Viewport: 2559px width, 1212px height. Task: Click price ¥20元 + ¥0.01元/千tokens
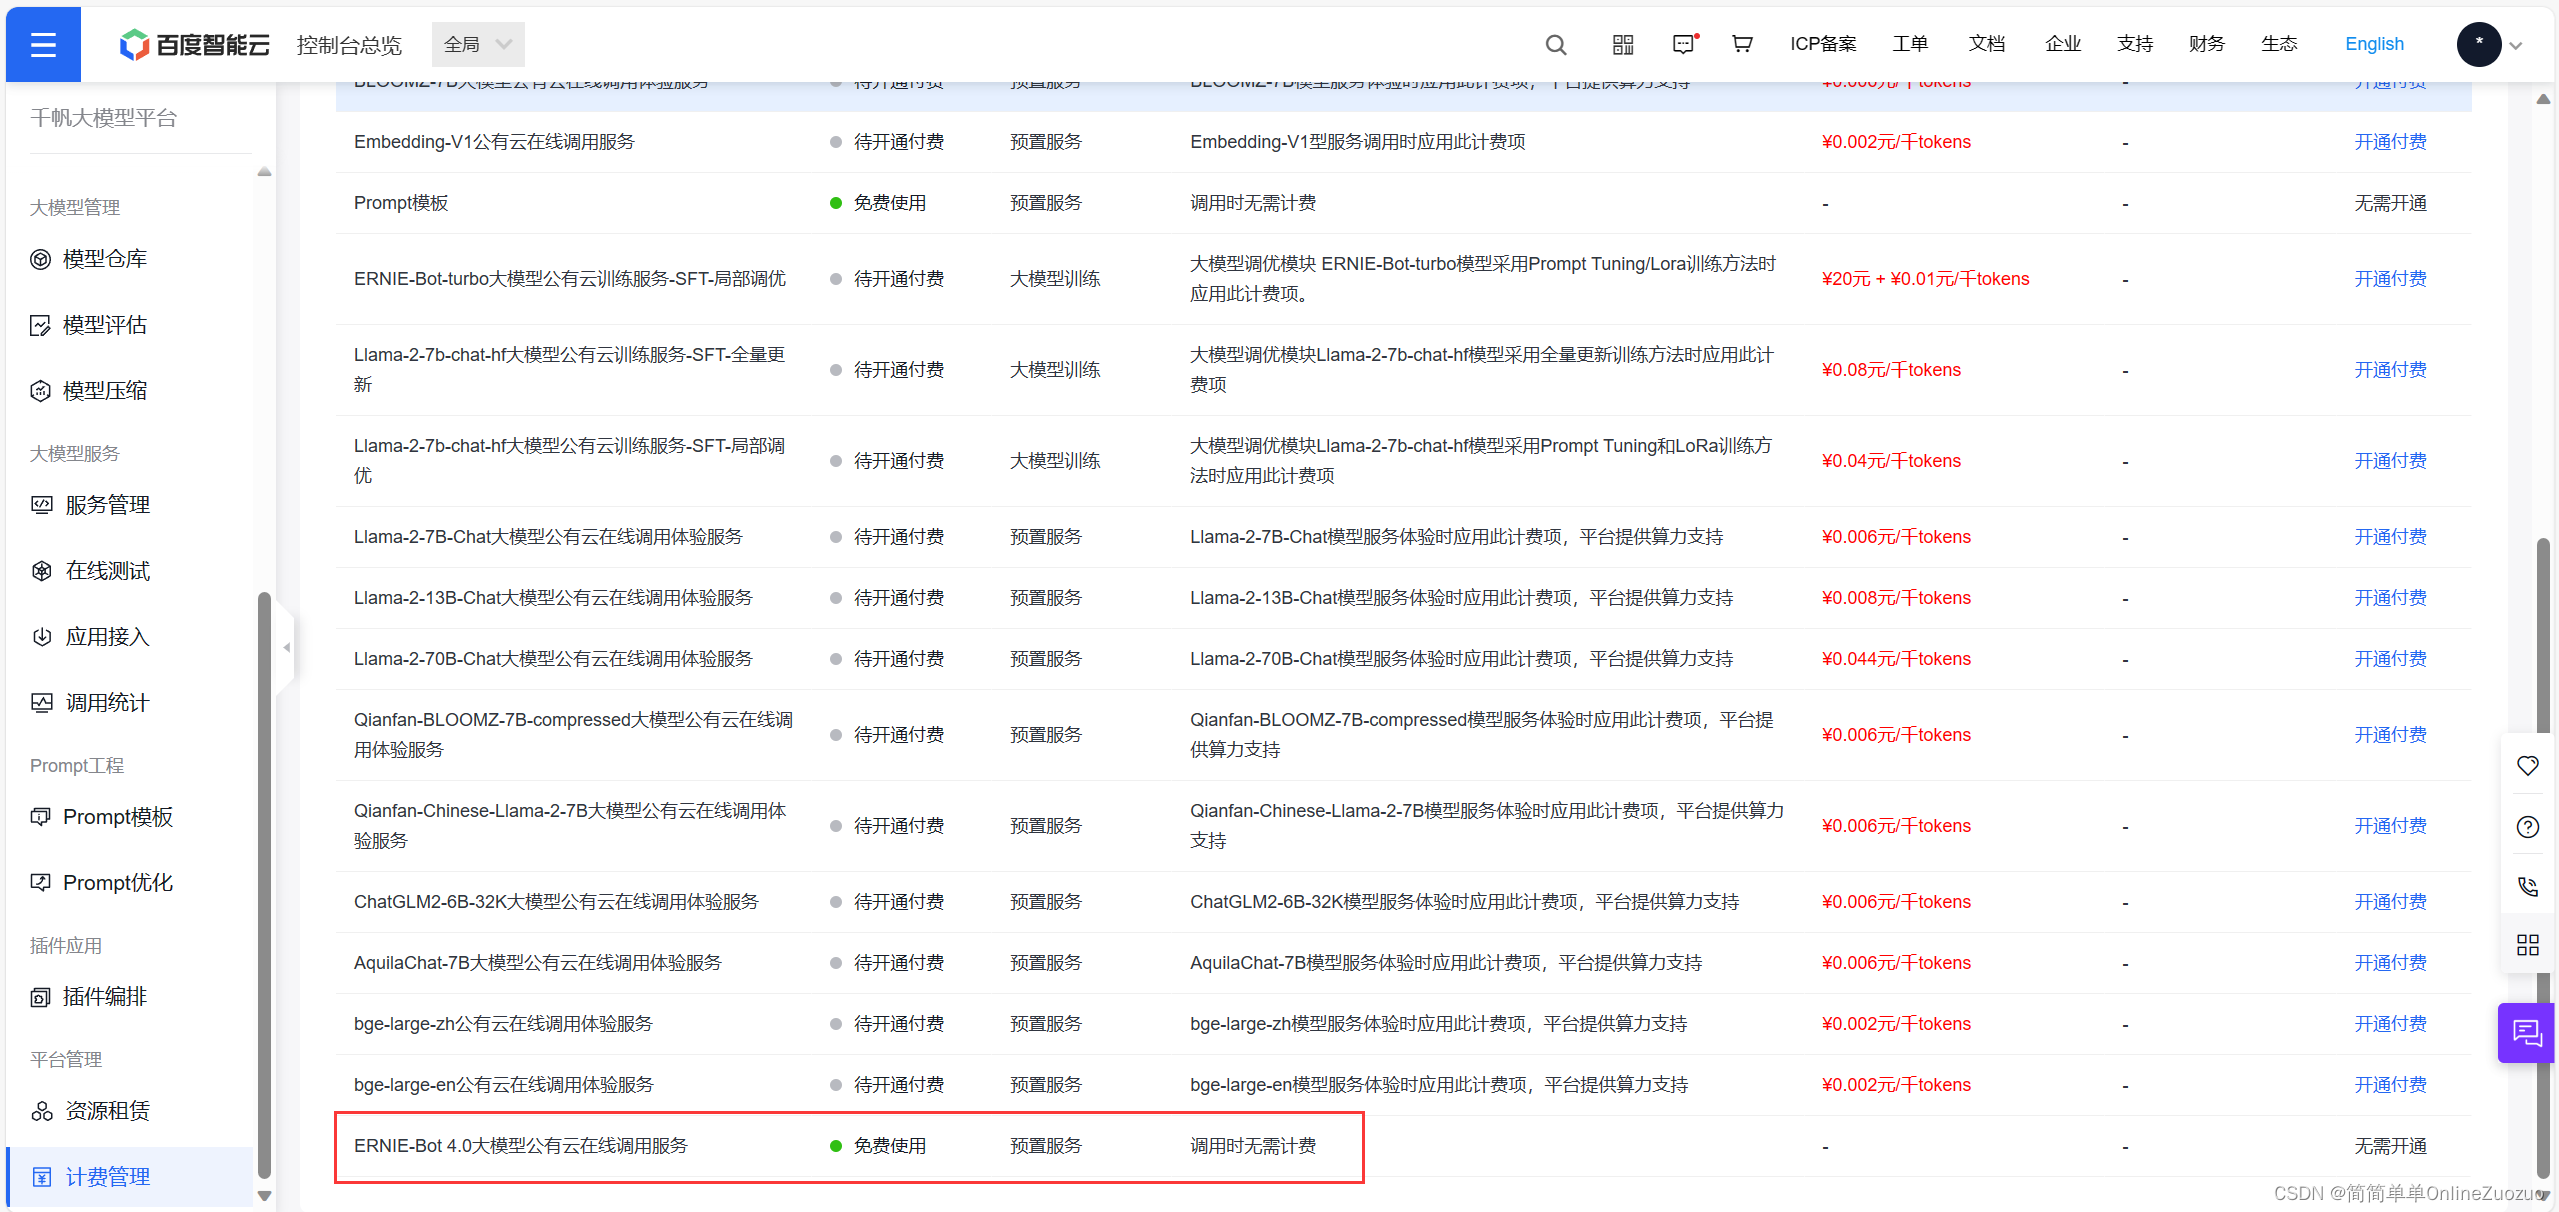pos(1925,279)
